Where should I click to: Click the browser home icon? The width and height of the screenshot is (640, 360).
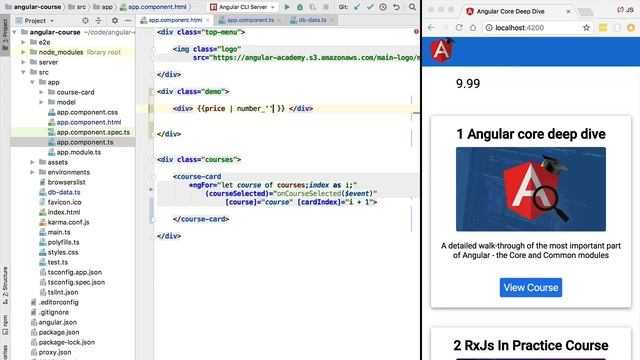(473, 28)
